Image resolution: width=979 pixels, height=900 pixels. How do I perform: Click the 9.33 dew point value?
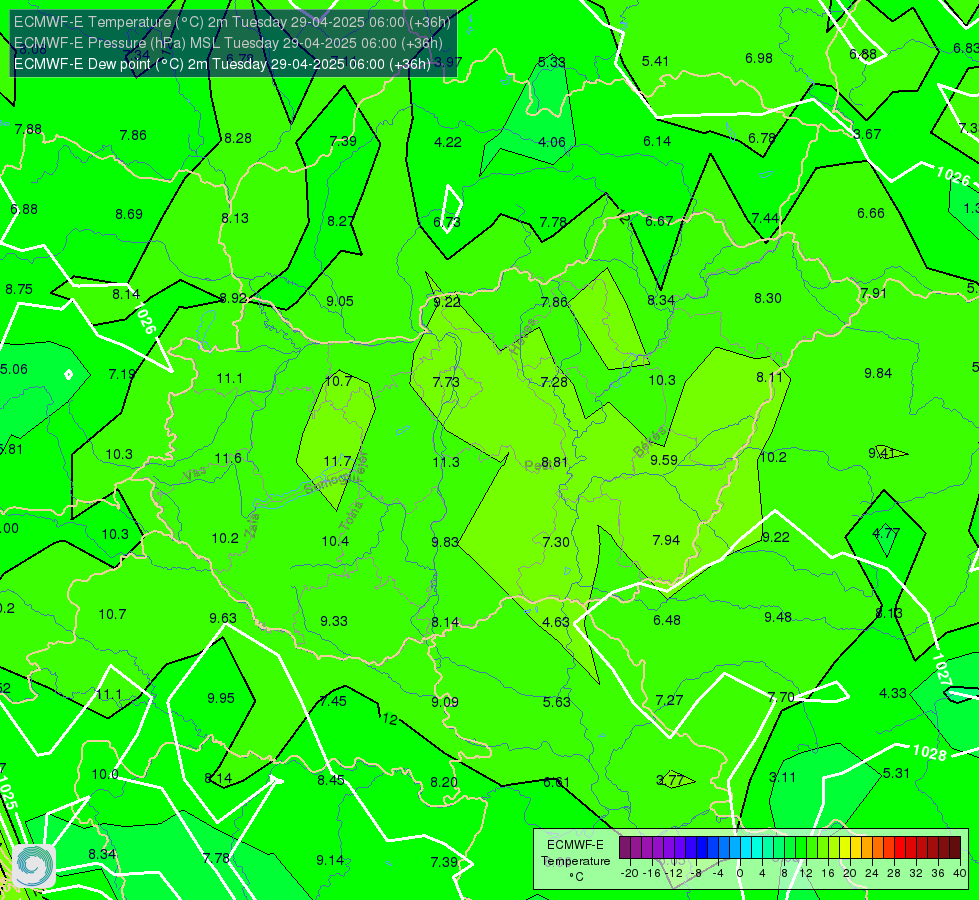click(x=334, y=621)
